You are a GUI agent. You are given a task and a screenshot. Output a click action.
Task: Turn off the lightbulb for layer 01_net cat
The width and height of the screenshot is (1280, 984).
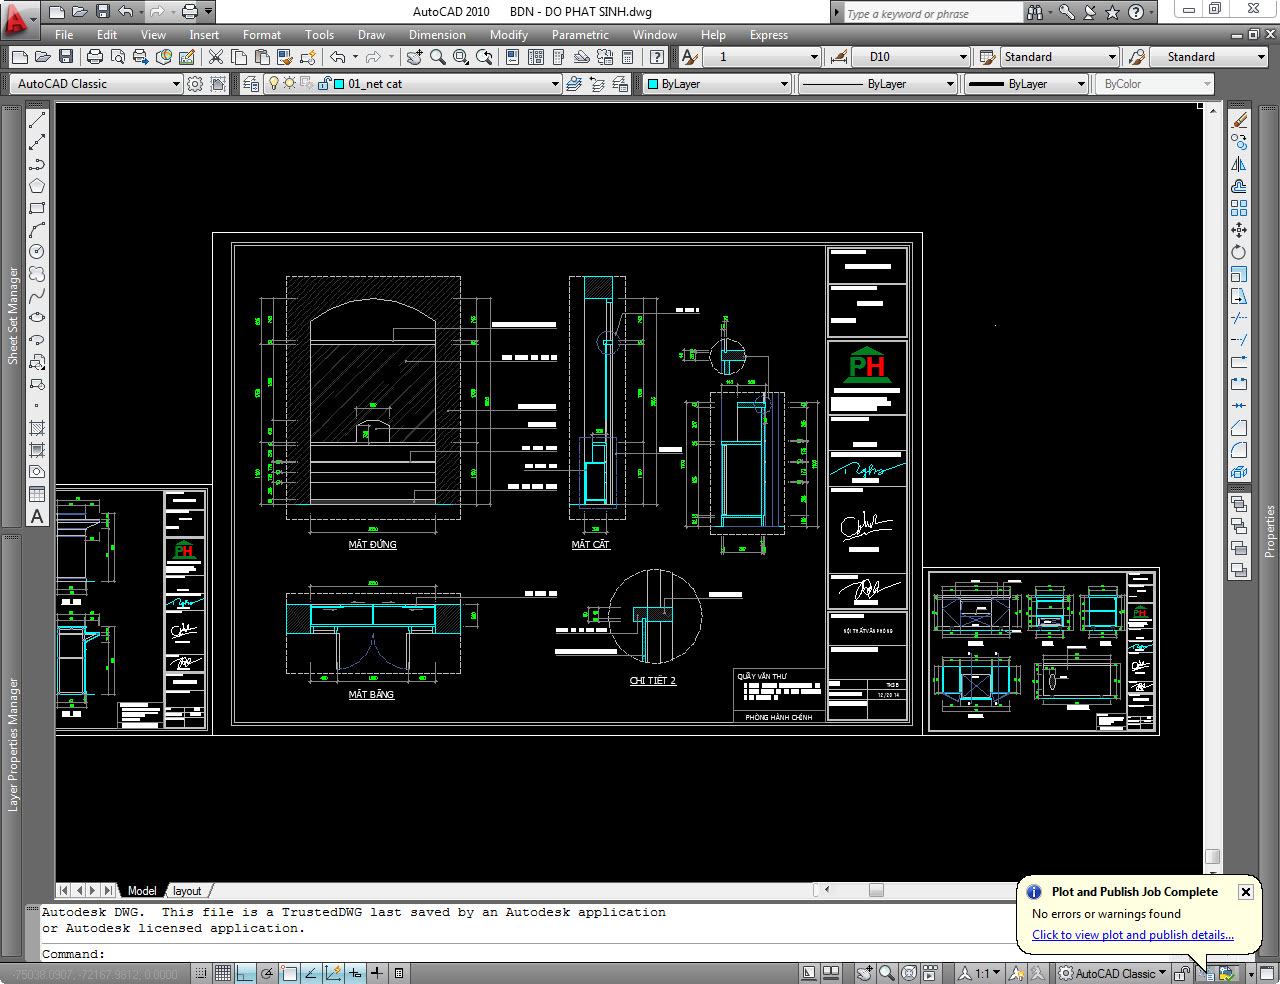(273, 83)
